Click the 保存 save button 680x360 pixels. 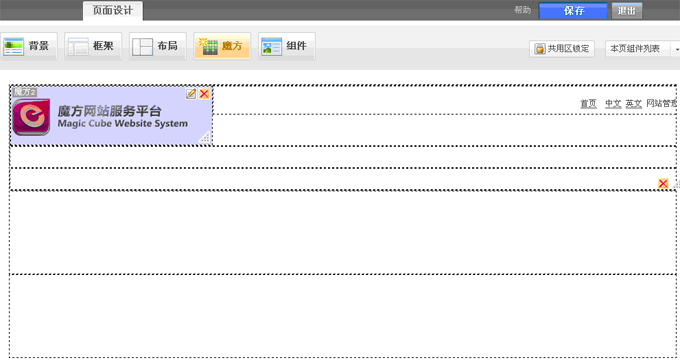click(x=573, y=11)
